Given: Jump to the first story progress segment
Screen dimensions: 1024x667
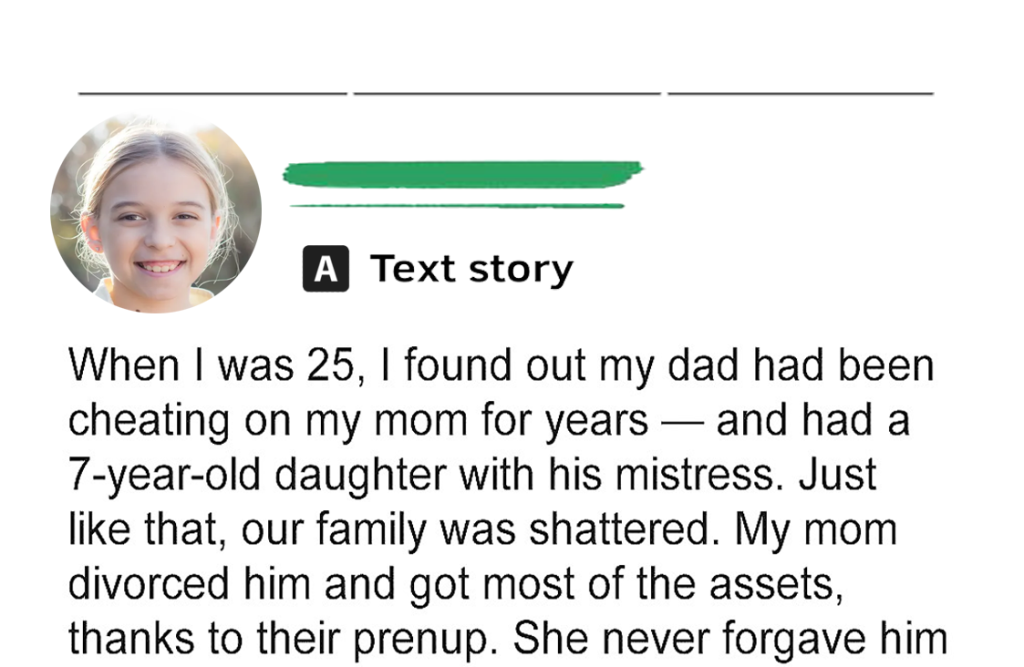Looking at the screenshot, I should click(x=212, y=93).
